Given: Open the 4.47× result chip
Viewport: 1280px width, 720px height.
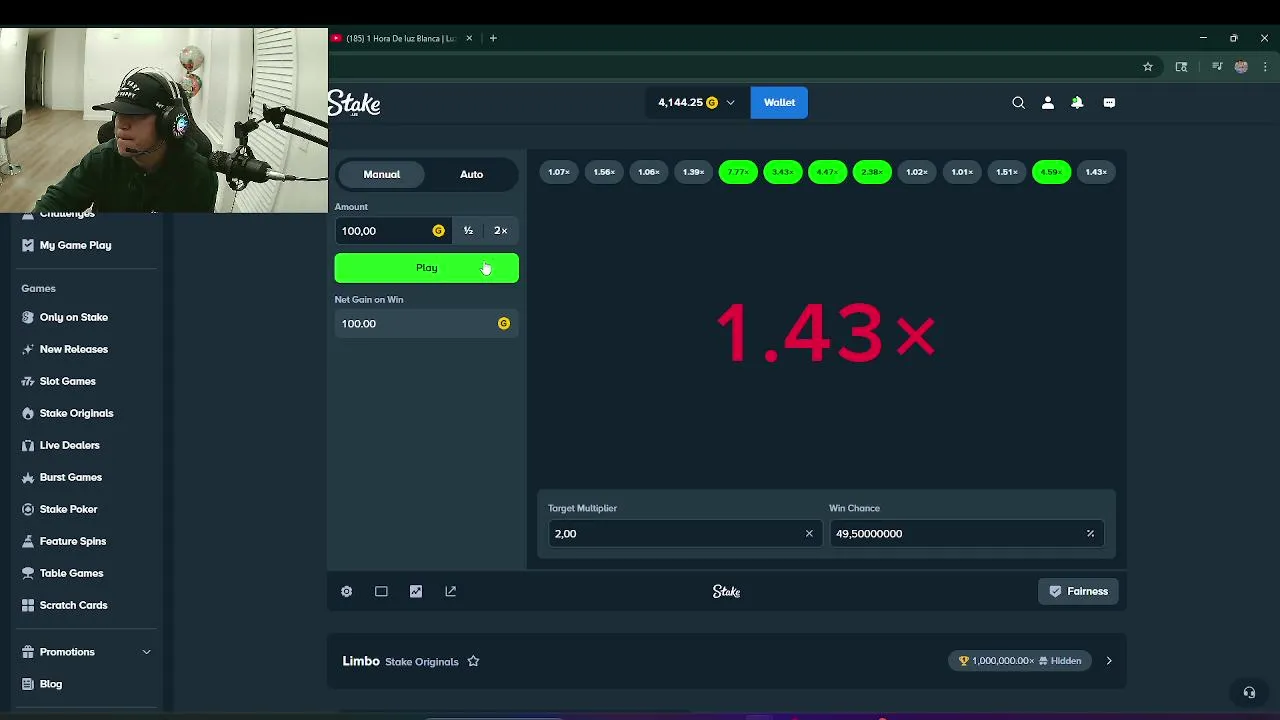Looking at the screenshot, I should (x=827, y=172).
